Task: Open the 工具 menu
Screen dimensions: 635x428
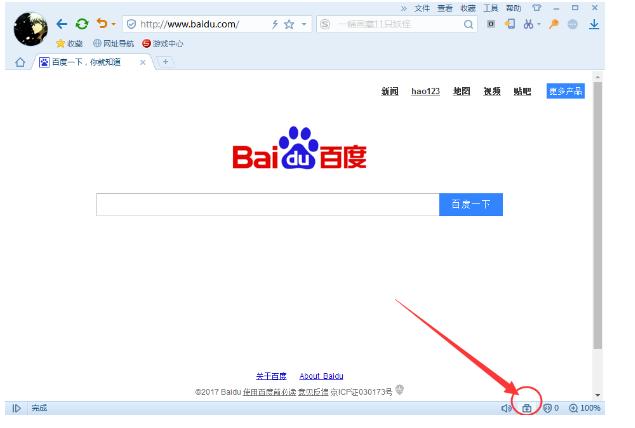Action: (491, 7)
